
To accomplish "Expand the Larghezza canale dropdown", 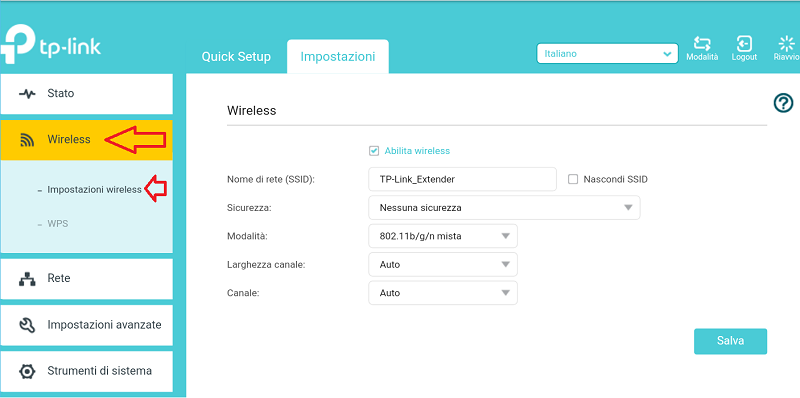I will click(443, 265).
